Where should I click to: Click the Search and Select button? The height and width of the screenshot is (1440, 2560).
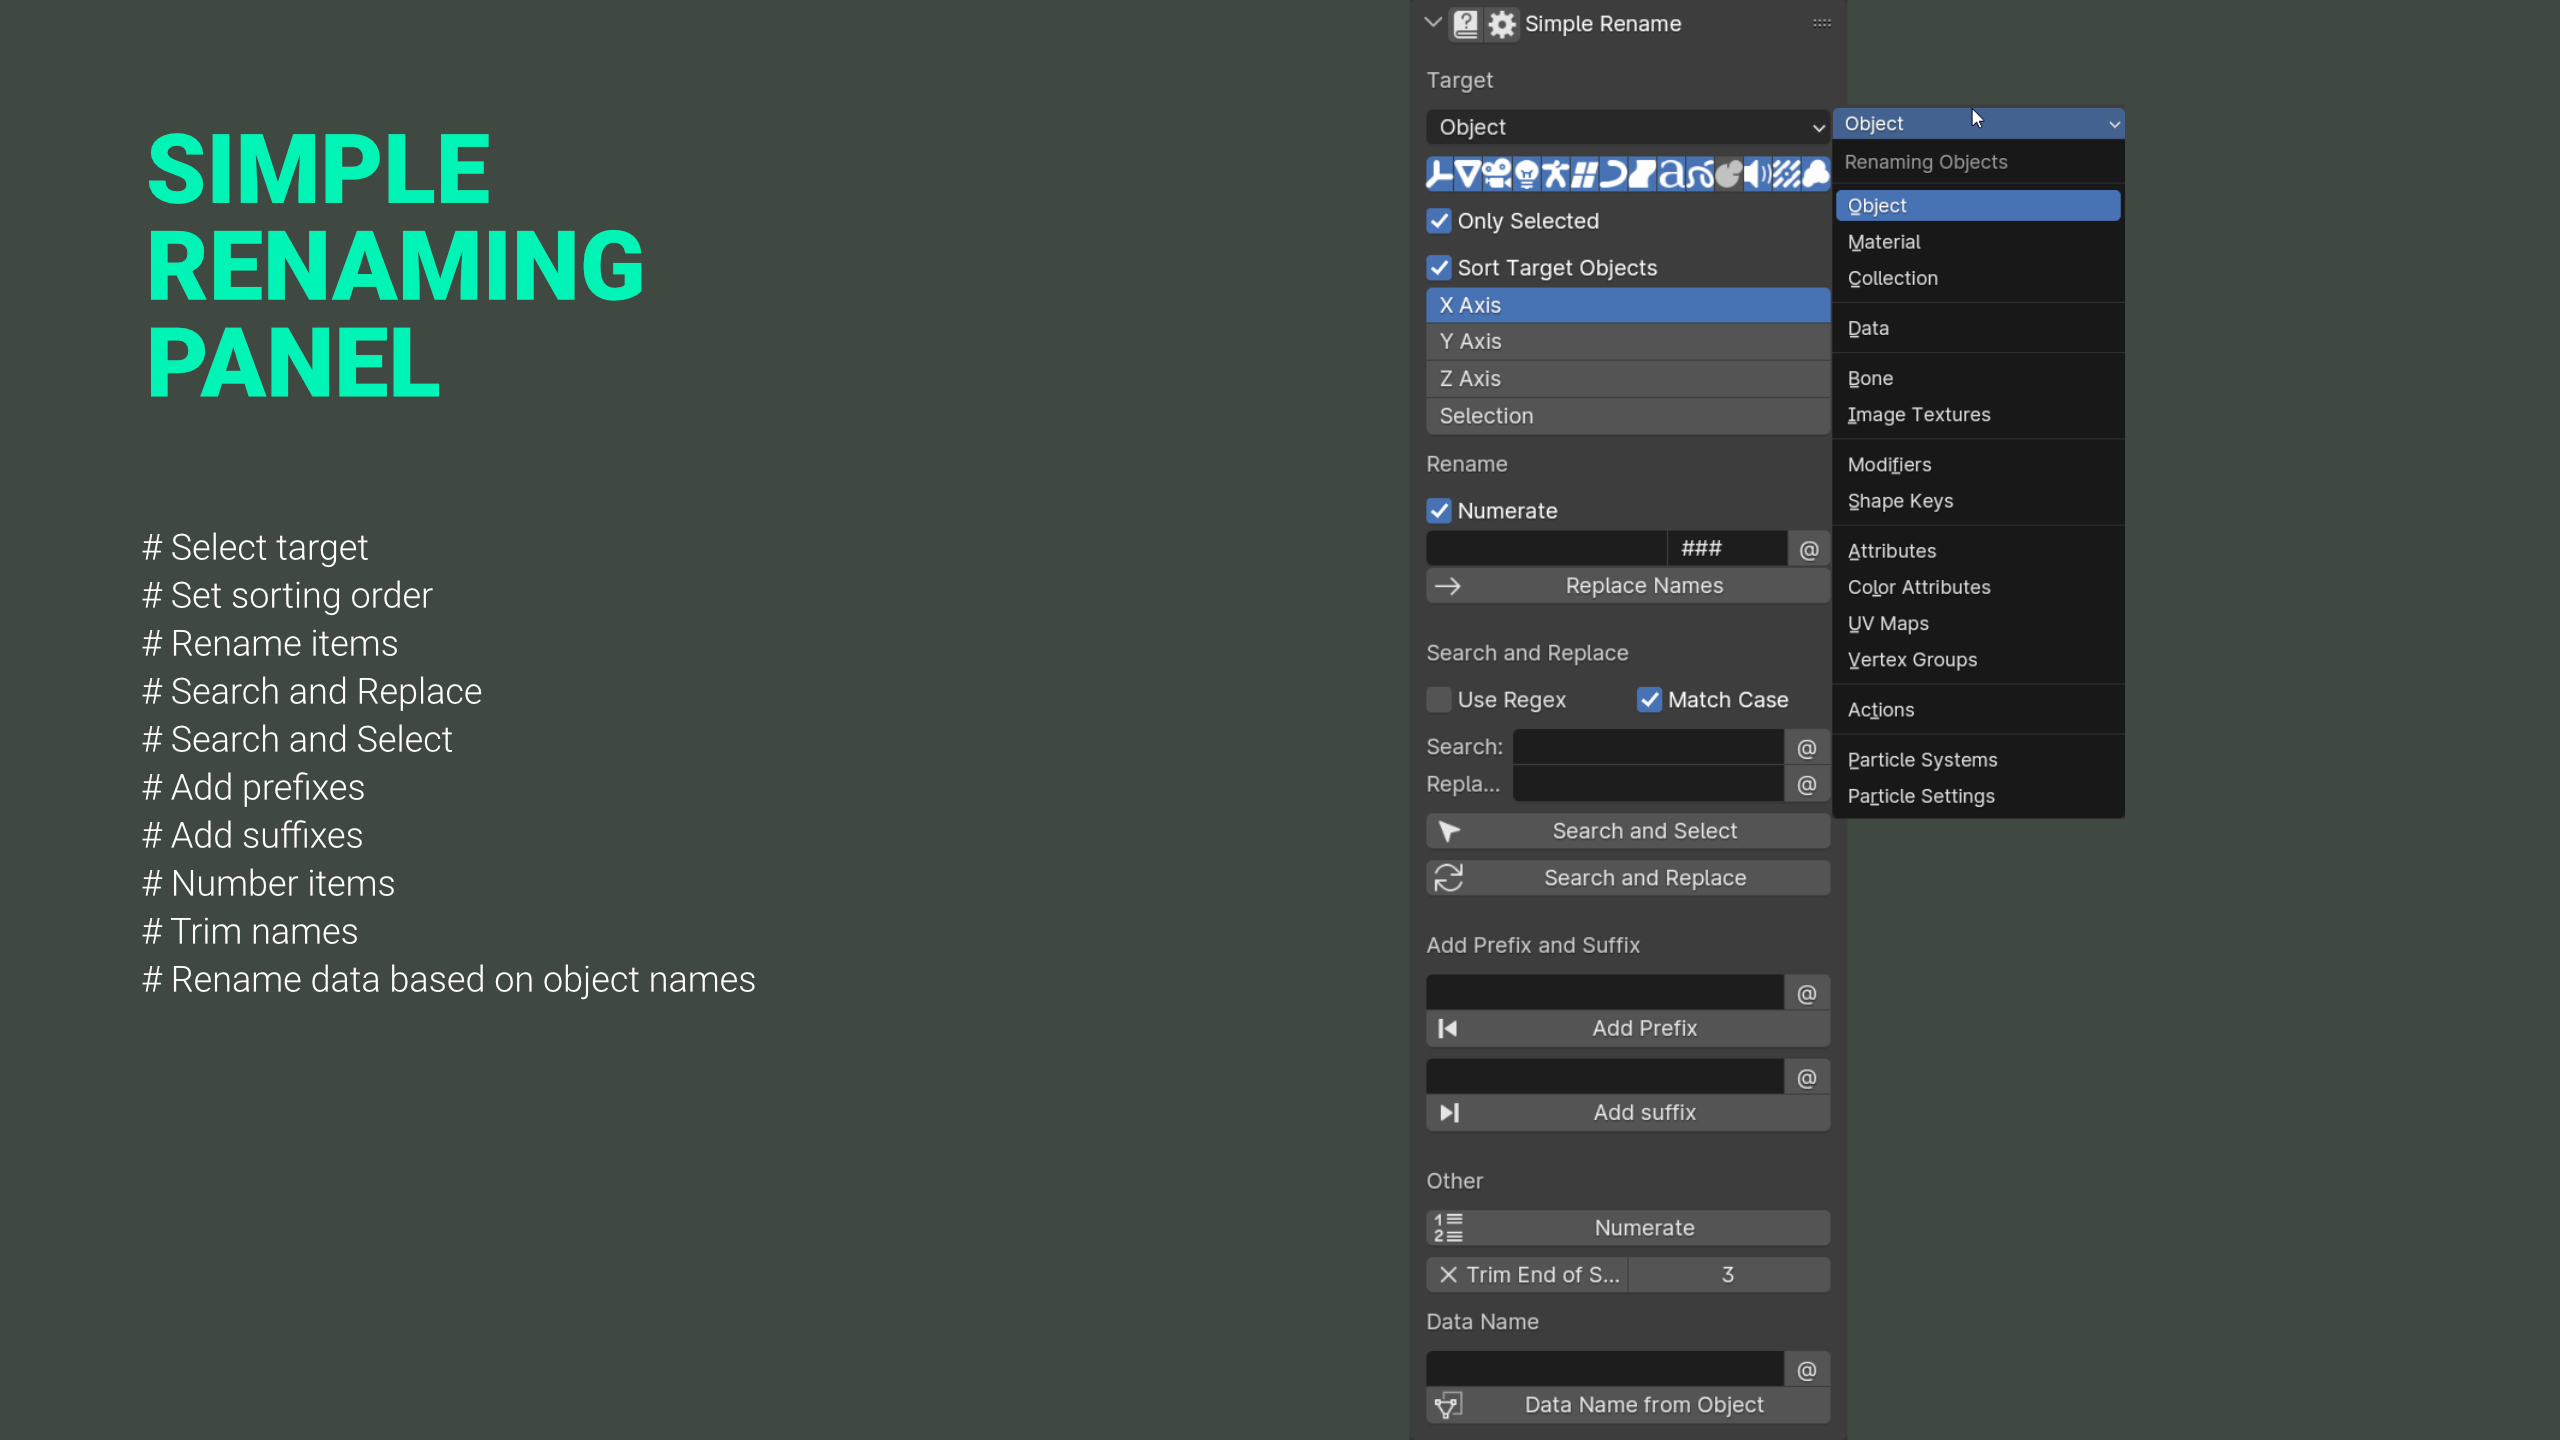(x=1627, y=830)
